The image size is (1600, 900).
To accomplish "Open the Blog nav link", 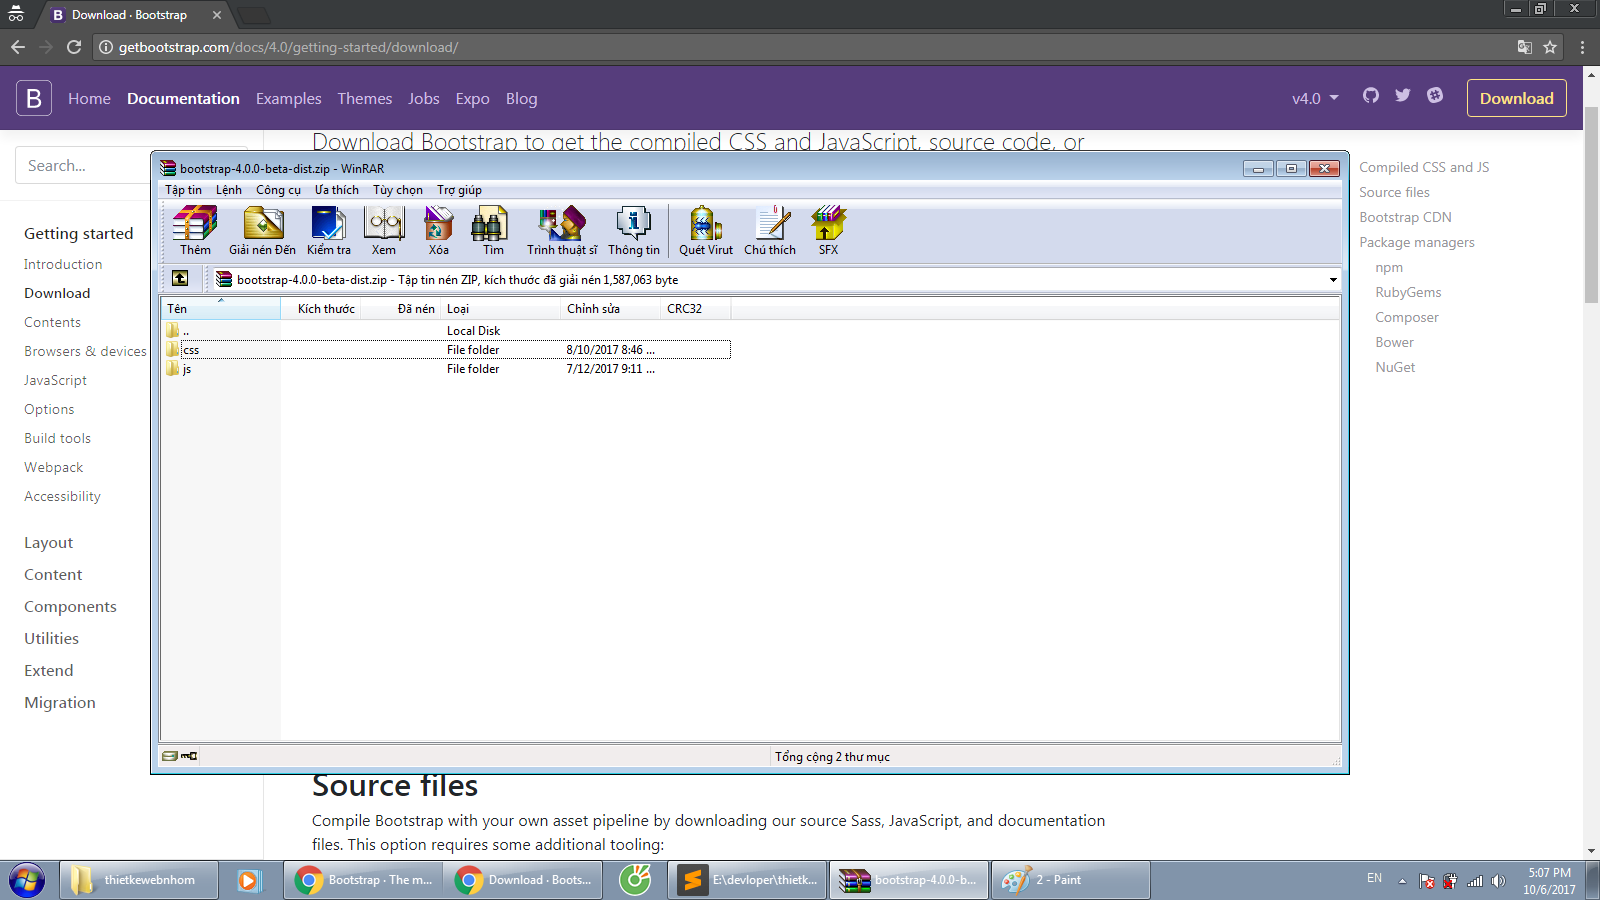I will point(521,98).
